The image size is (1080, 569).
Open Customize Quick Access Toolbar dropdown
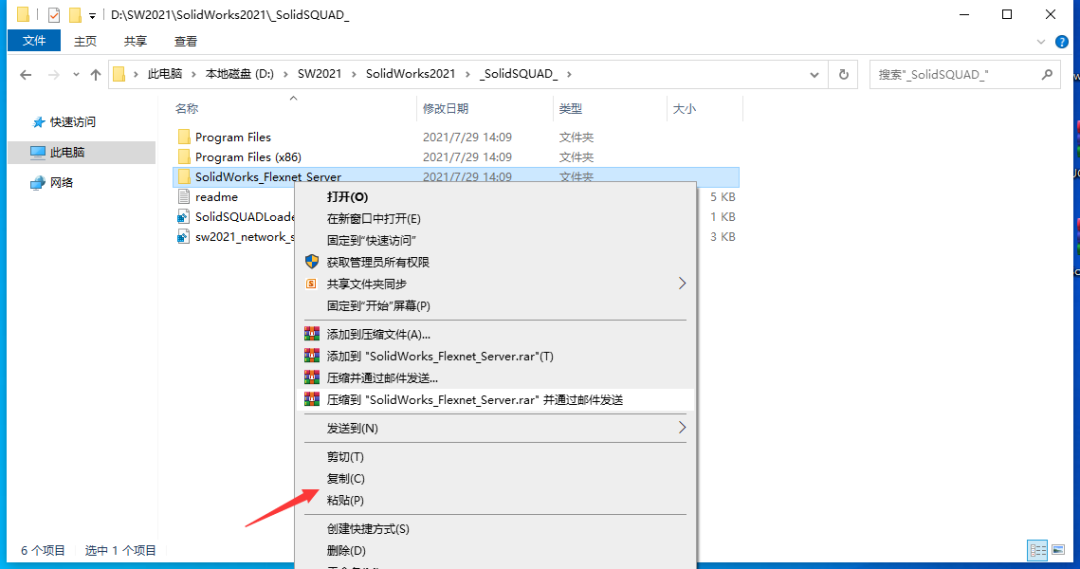[92, 15]
